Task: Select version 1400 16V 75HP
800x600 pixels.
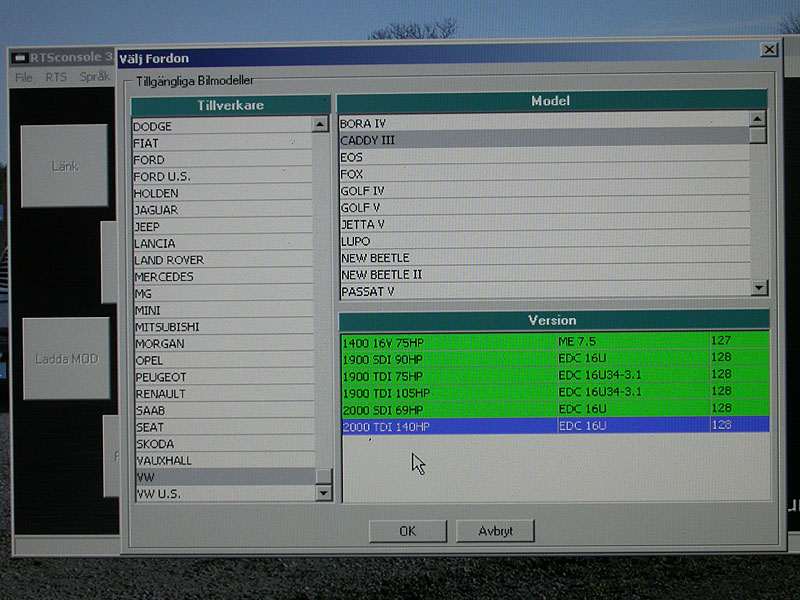Action: click(555, 341)
